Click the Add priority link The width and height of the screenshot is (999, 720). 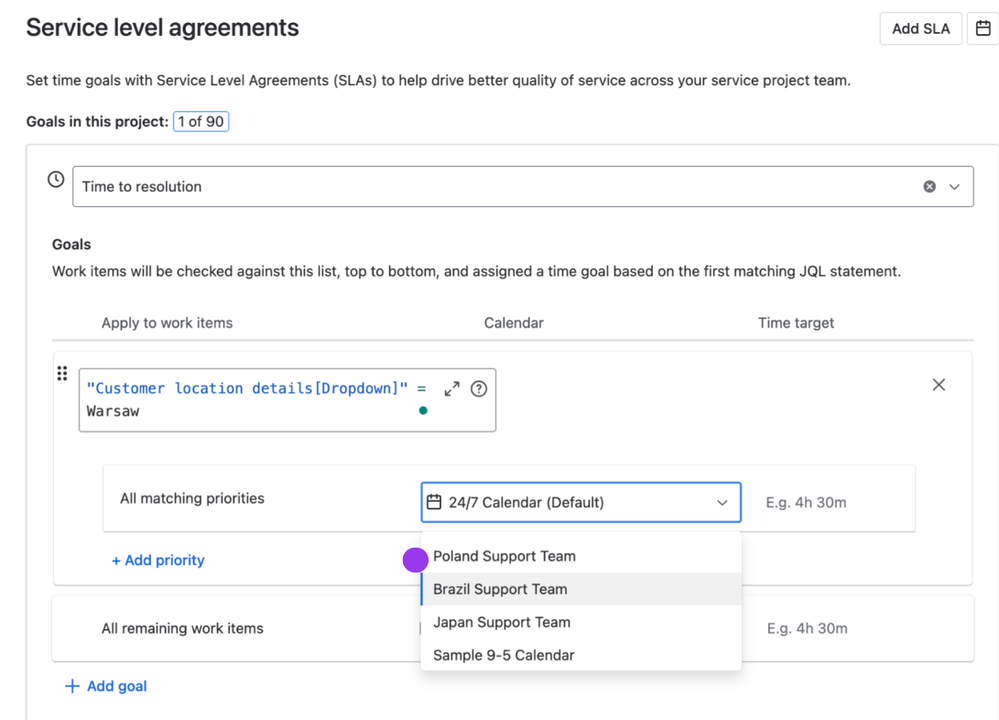click(157, 560)
